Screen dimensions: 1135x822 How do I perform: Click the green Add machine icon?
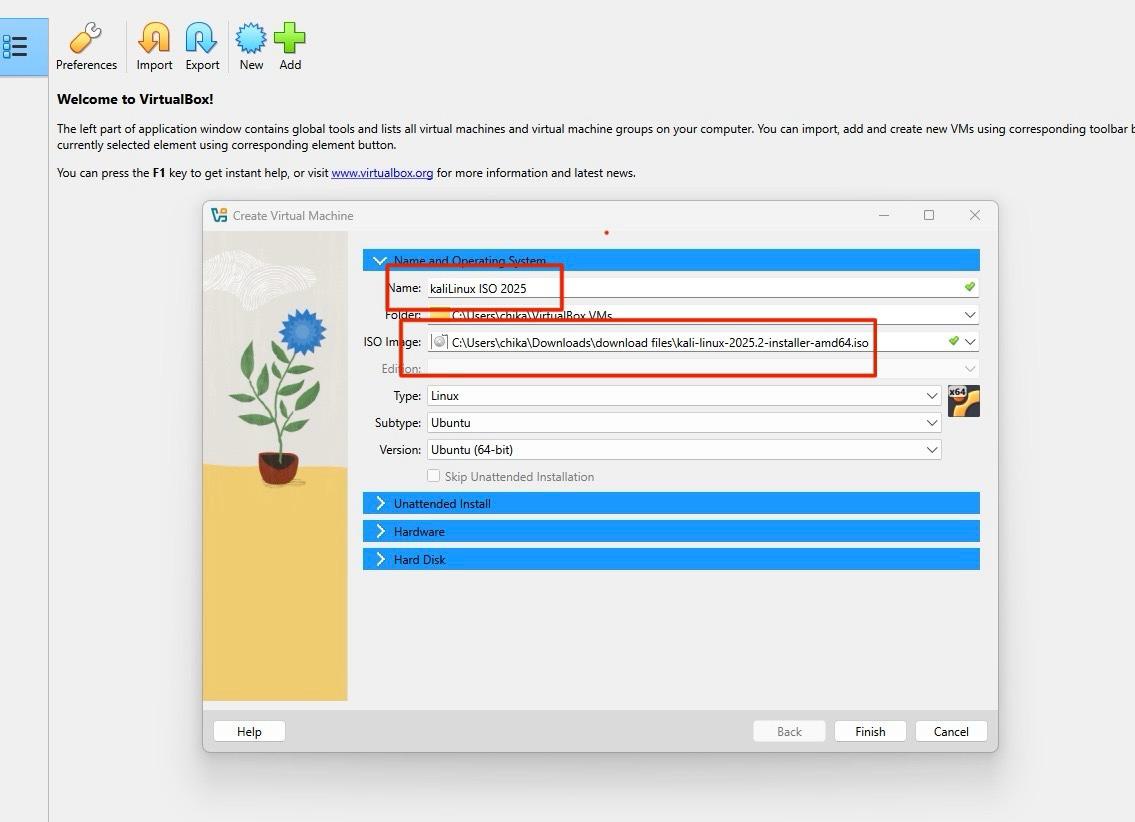(x=290, y=47)
